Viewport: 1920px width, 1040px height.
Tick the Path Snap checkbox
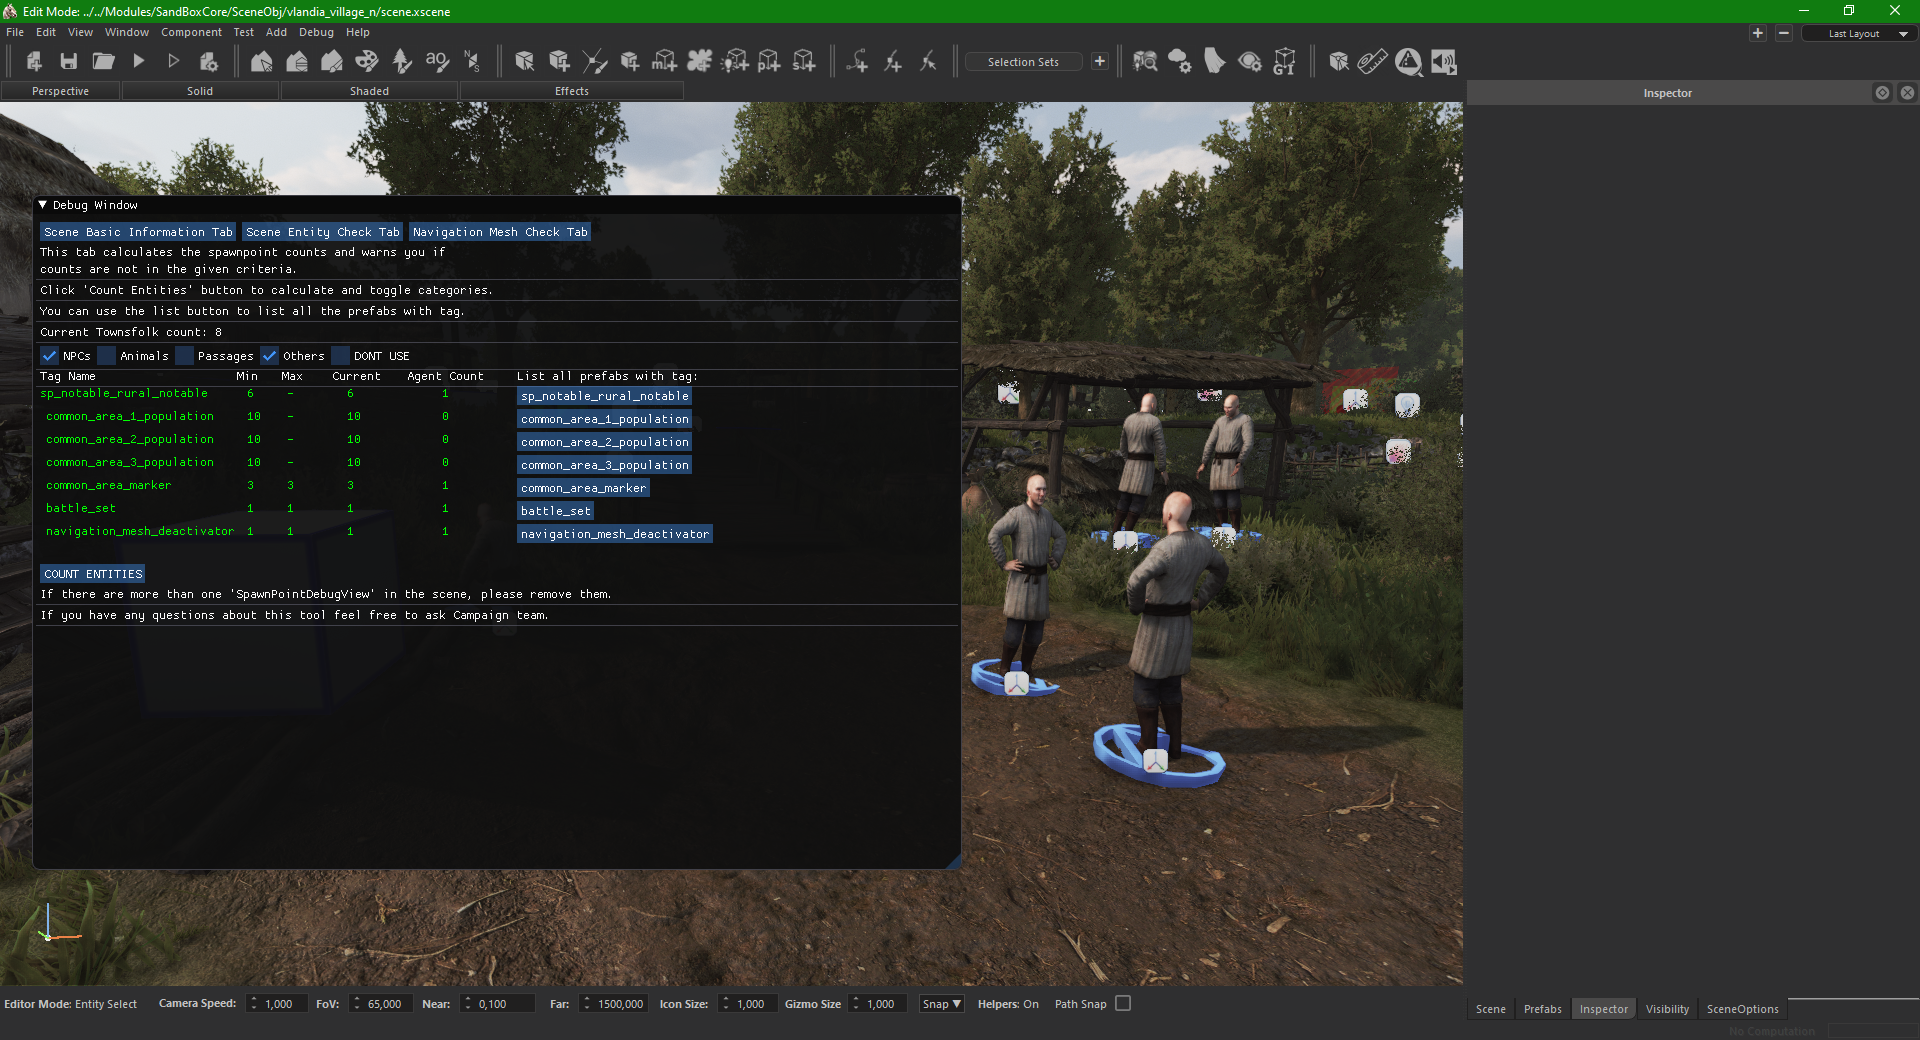[1123, 1004]
